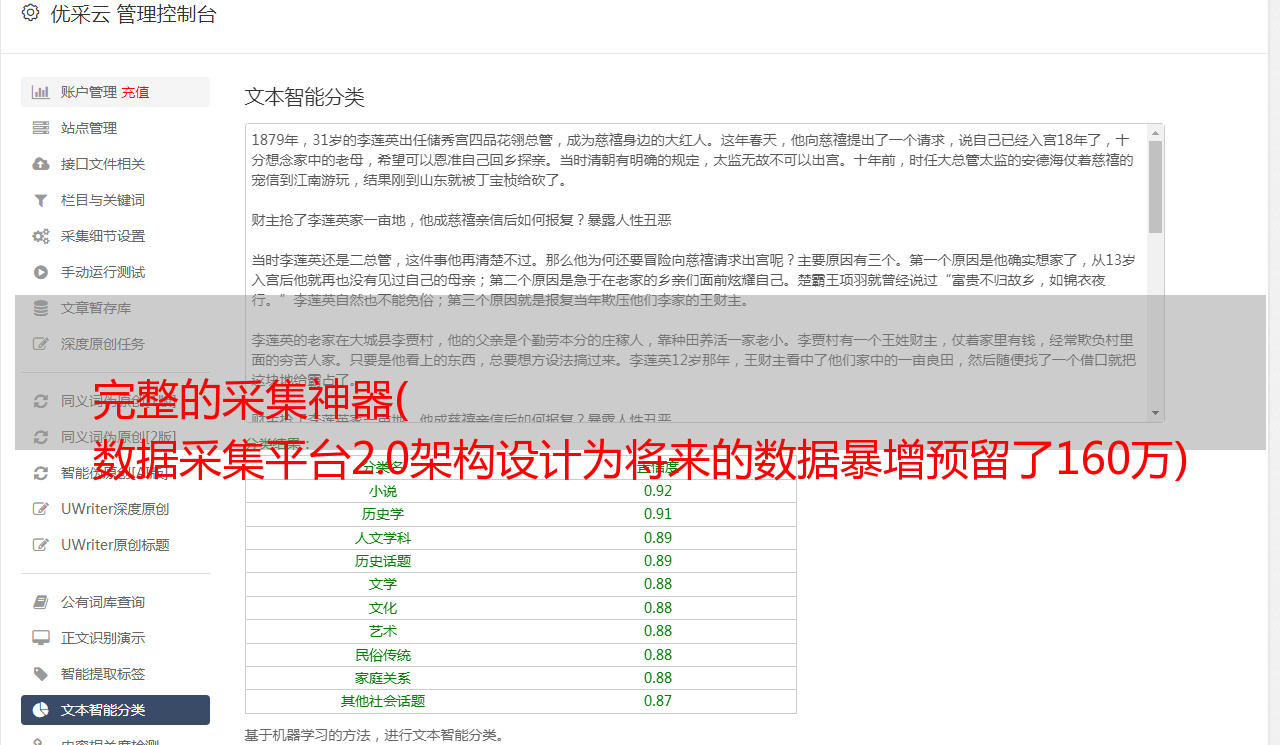Image resolution: width=1280 pixels, height=745 pixels.
Task: Open 公有词库查询 in the sidebar
Action: [x=115, y=602]
